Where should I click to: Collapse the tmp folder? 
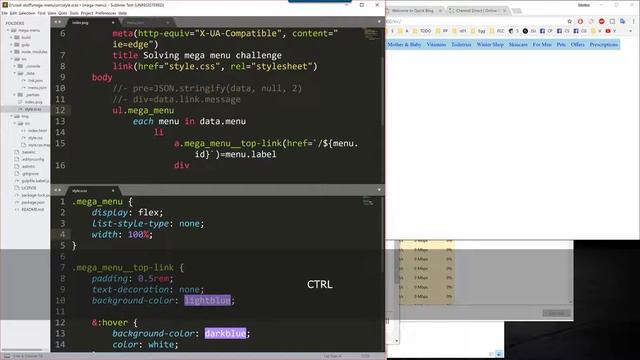(11, 116)
